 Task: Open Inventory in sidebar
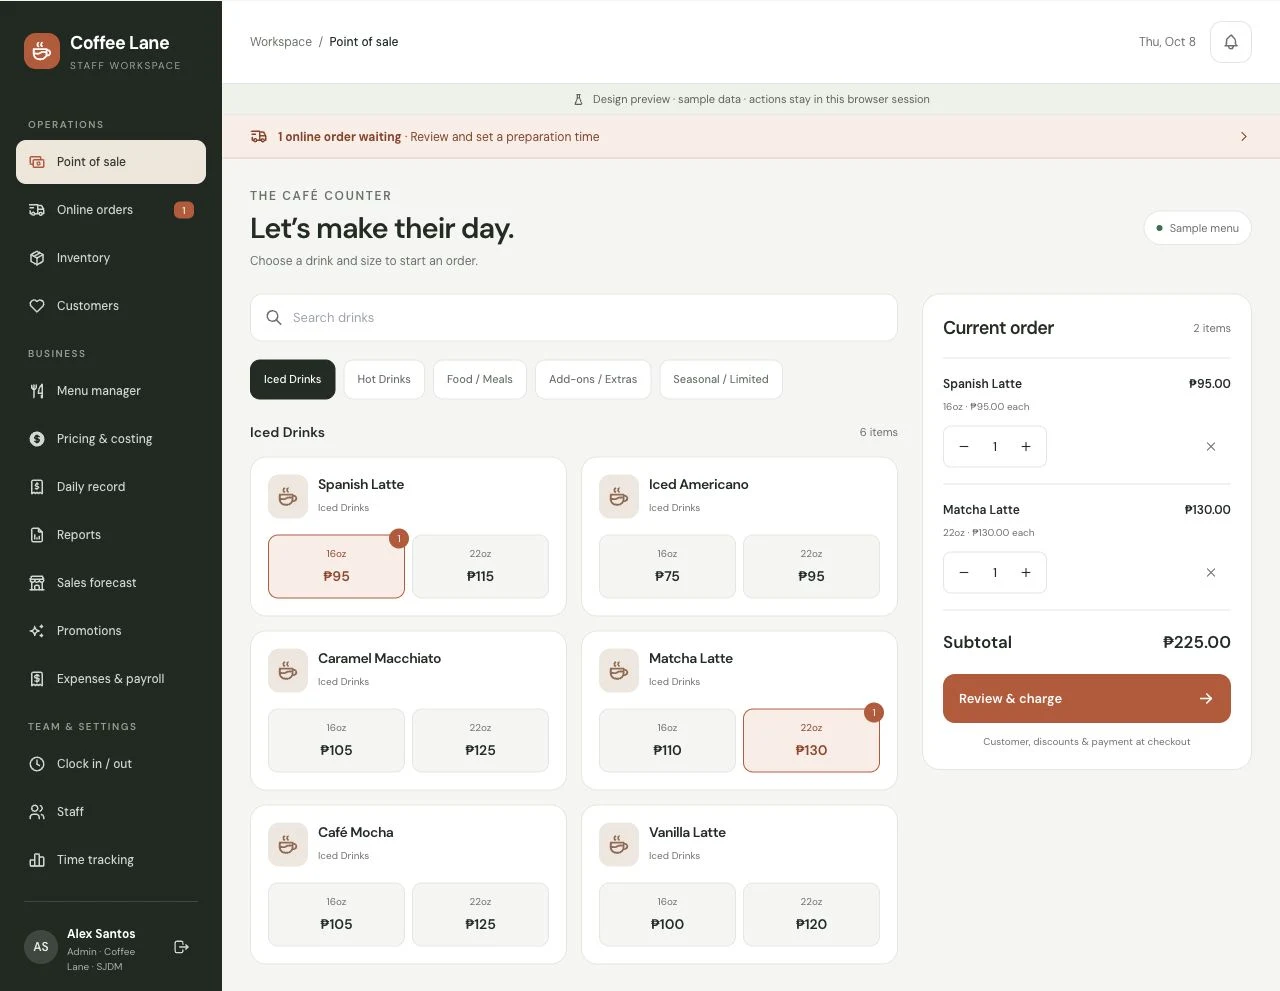coord(111,258)
